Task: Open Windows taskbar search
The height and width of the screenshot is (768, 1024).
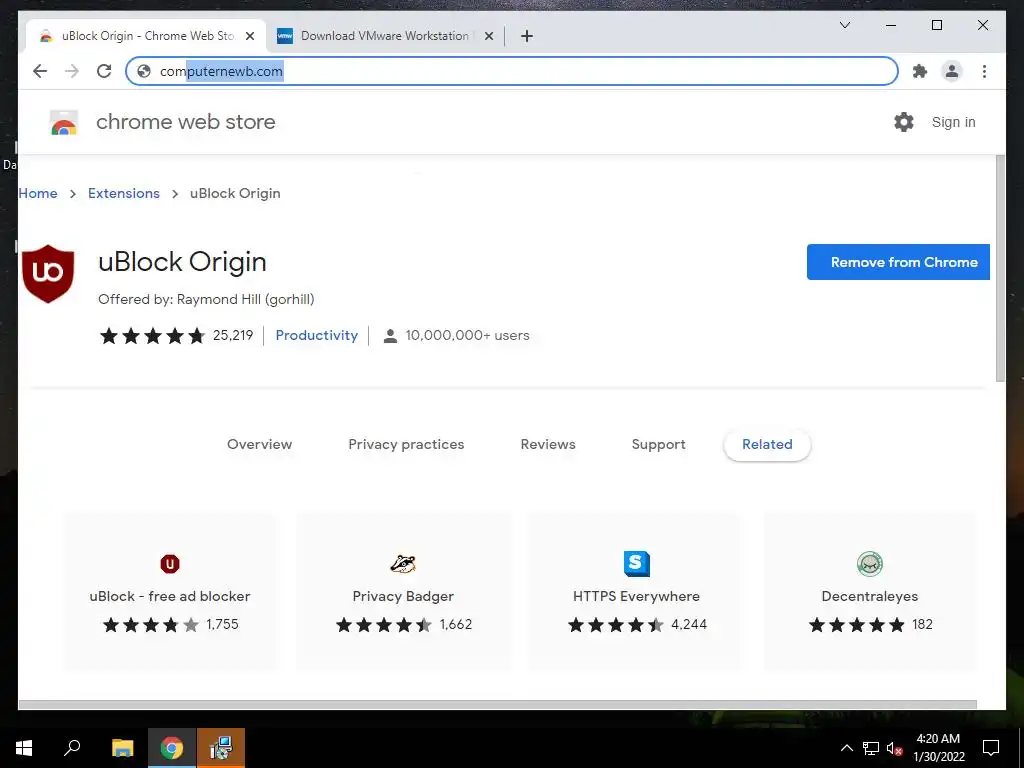Action: (72, 748)
